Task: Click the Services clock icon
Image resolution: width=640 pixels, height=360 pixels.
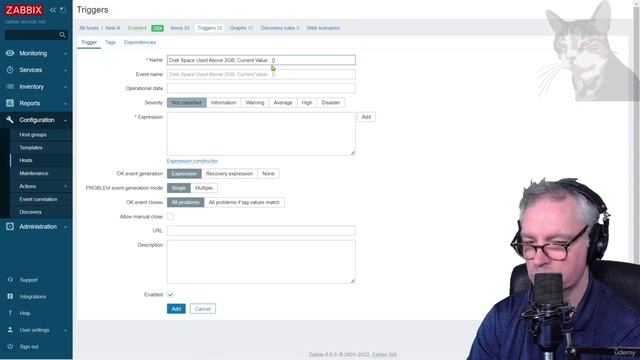Action: [x=10, y=70]
